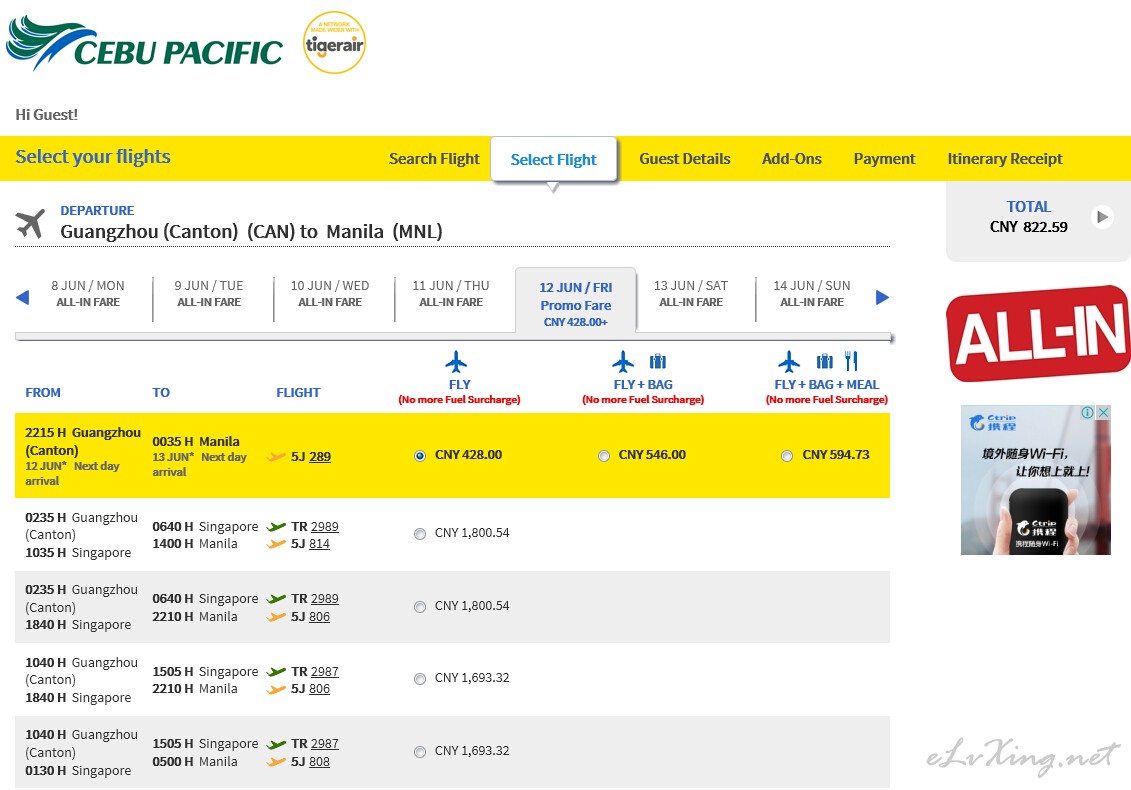Screen dimensions: 1131x790
Task: Open flight number 289 link
Action: pos(320,457)
